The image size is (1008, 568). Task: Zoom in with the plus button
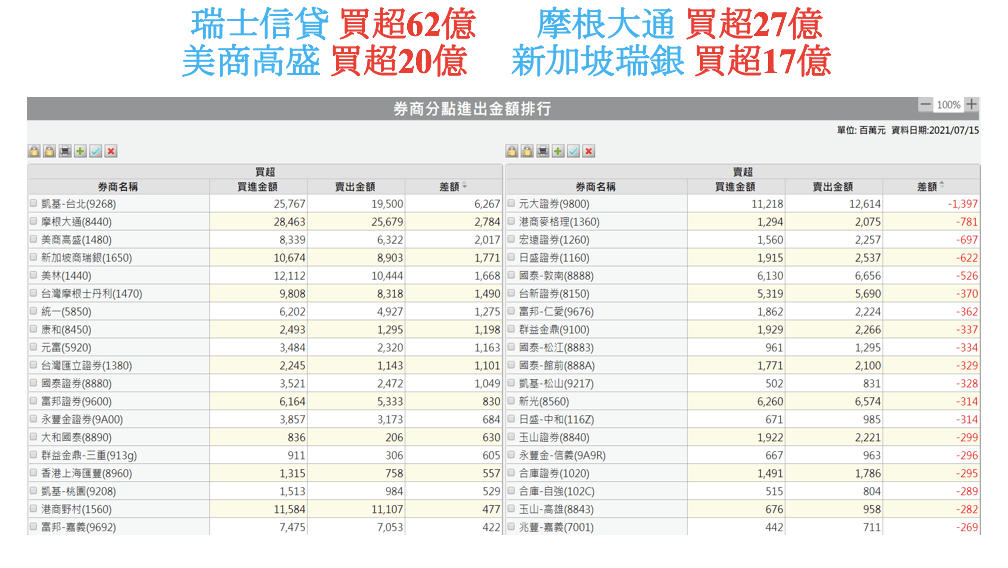(x=972, y=105)
